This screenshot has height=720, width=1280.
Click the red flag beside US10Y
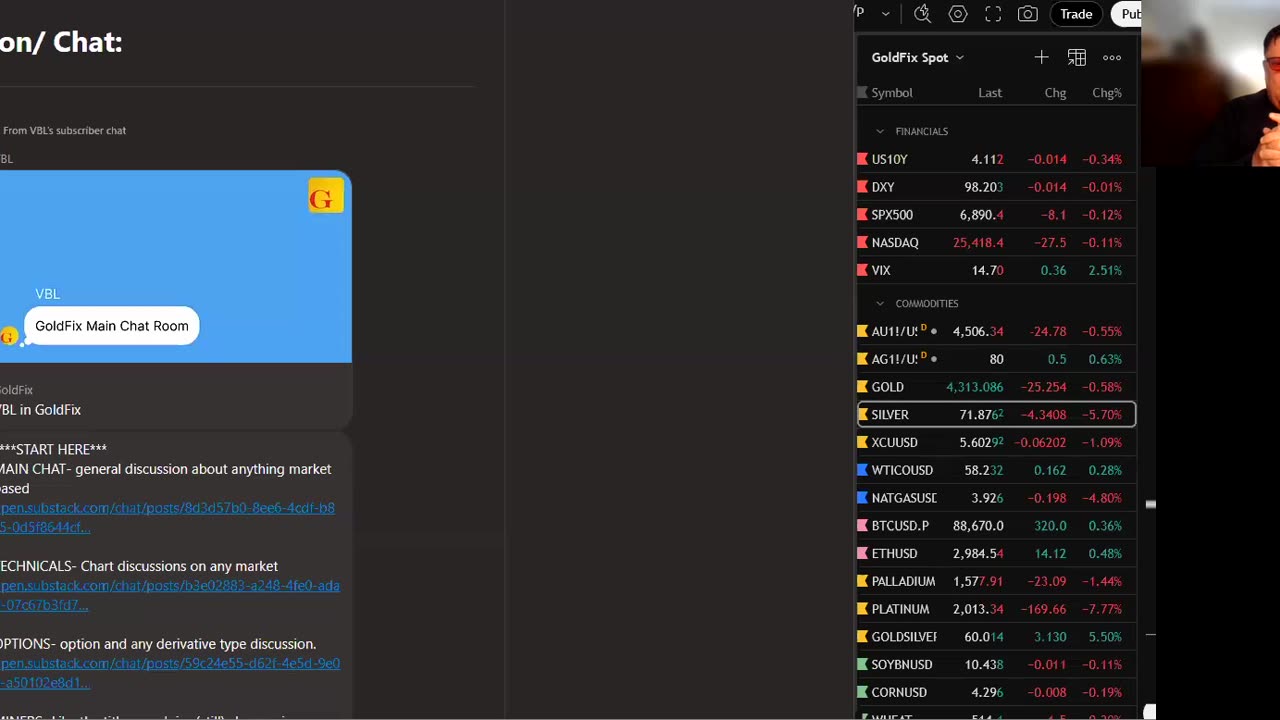pyautogui.click(x=862, y=159)
